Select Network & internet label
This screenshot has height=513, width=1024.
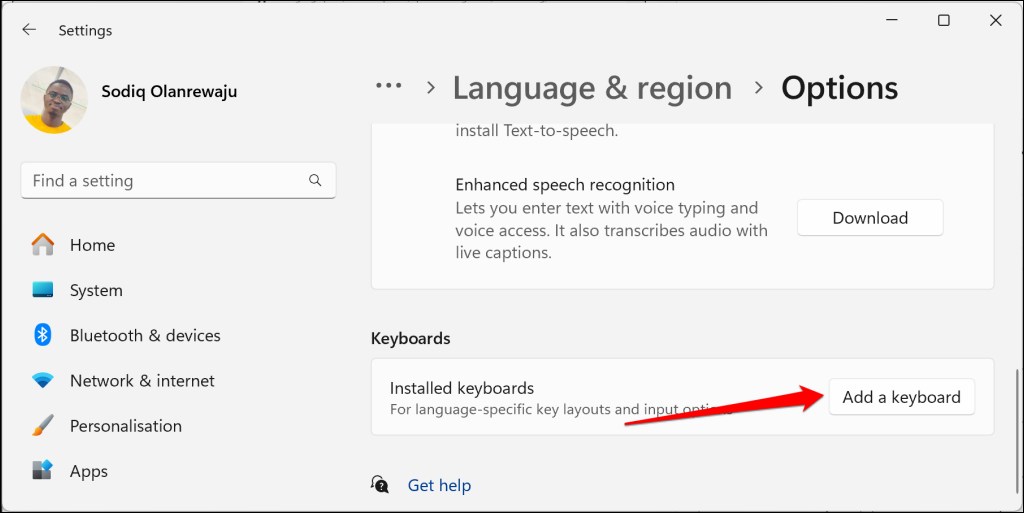[142, 381]
